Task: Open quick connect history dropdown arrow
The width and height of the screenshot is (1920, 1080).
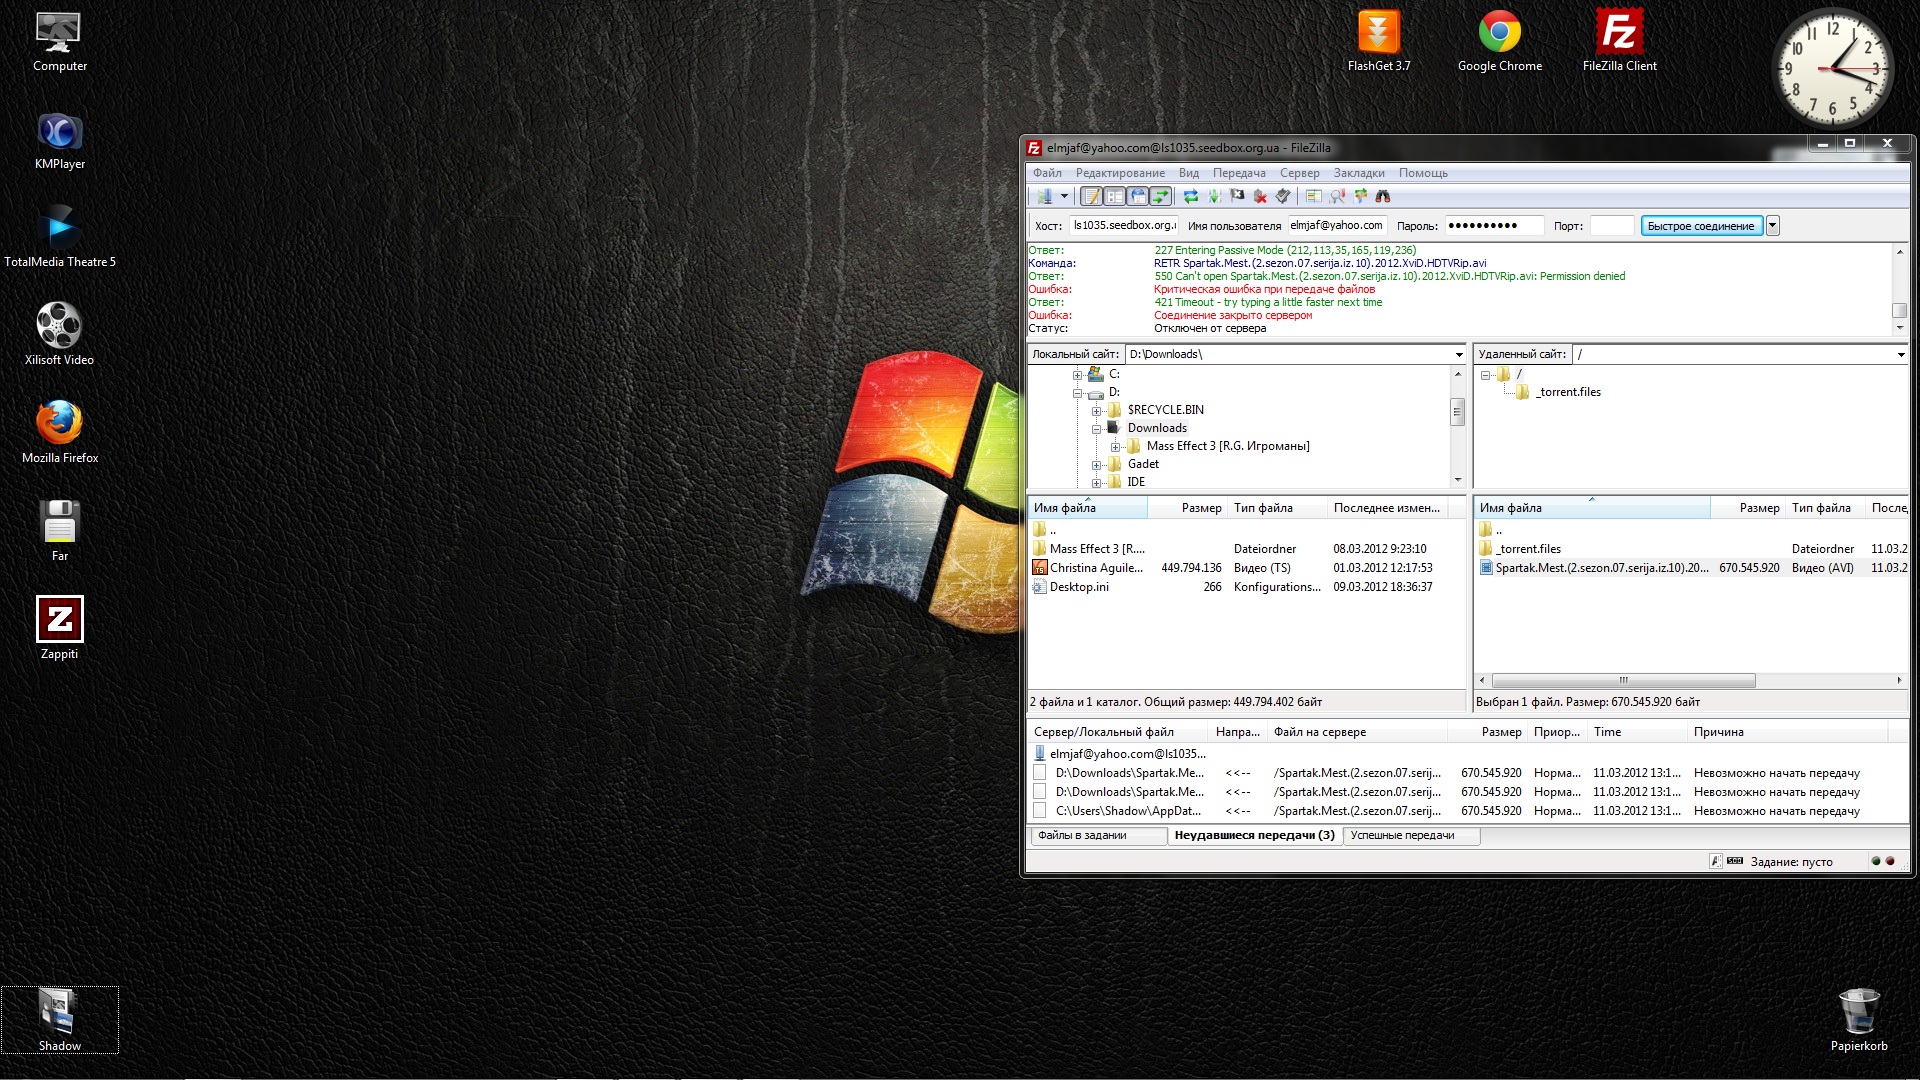Action: point(1772,226)
